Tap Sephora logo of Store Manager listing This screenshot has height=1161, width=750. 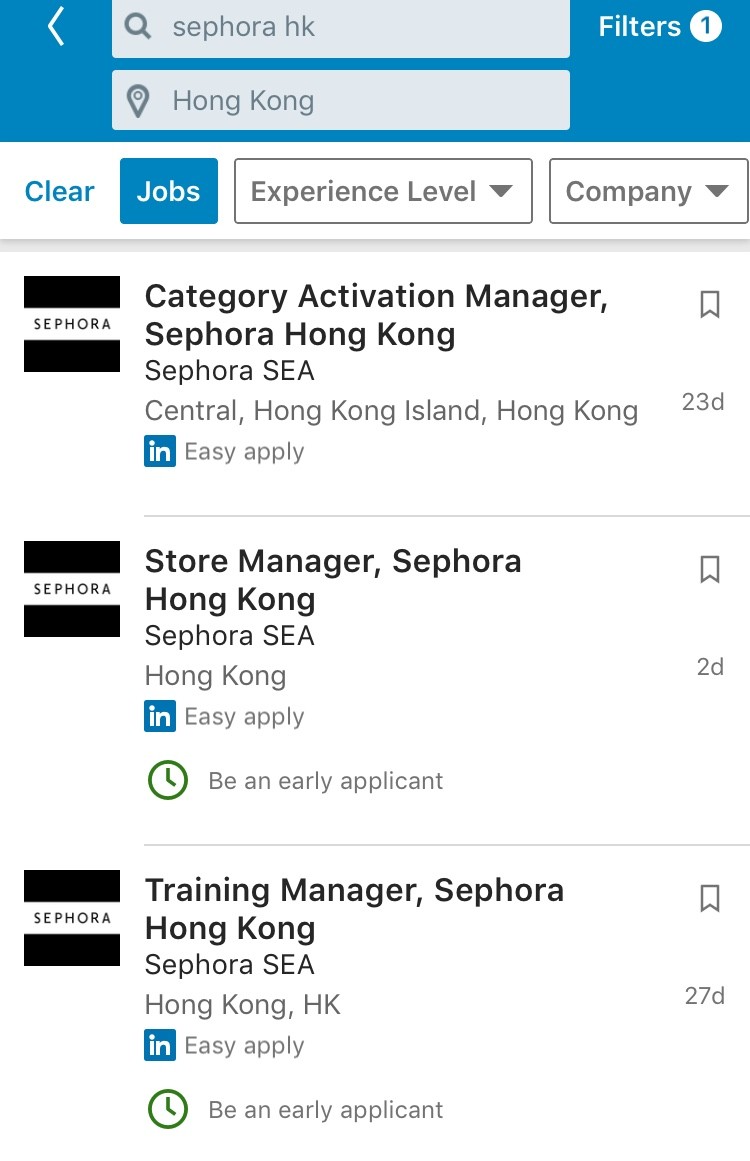coord(72,589)
